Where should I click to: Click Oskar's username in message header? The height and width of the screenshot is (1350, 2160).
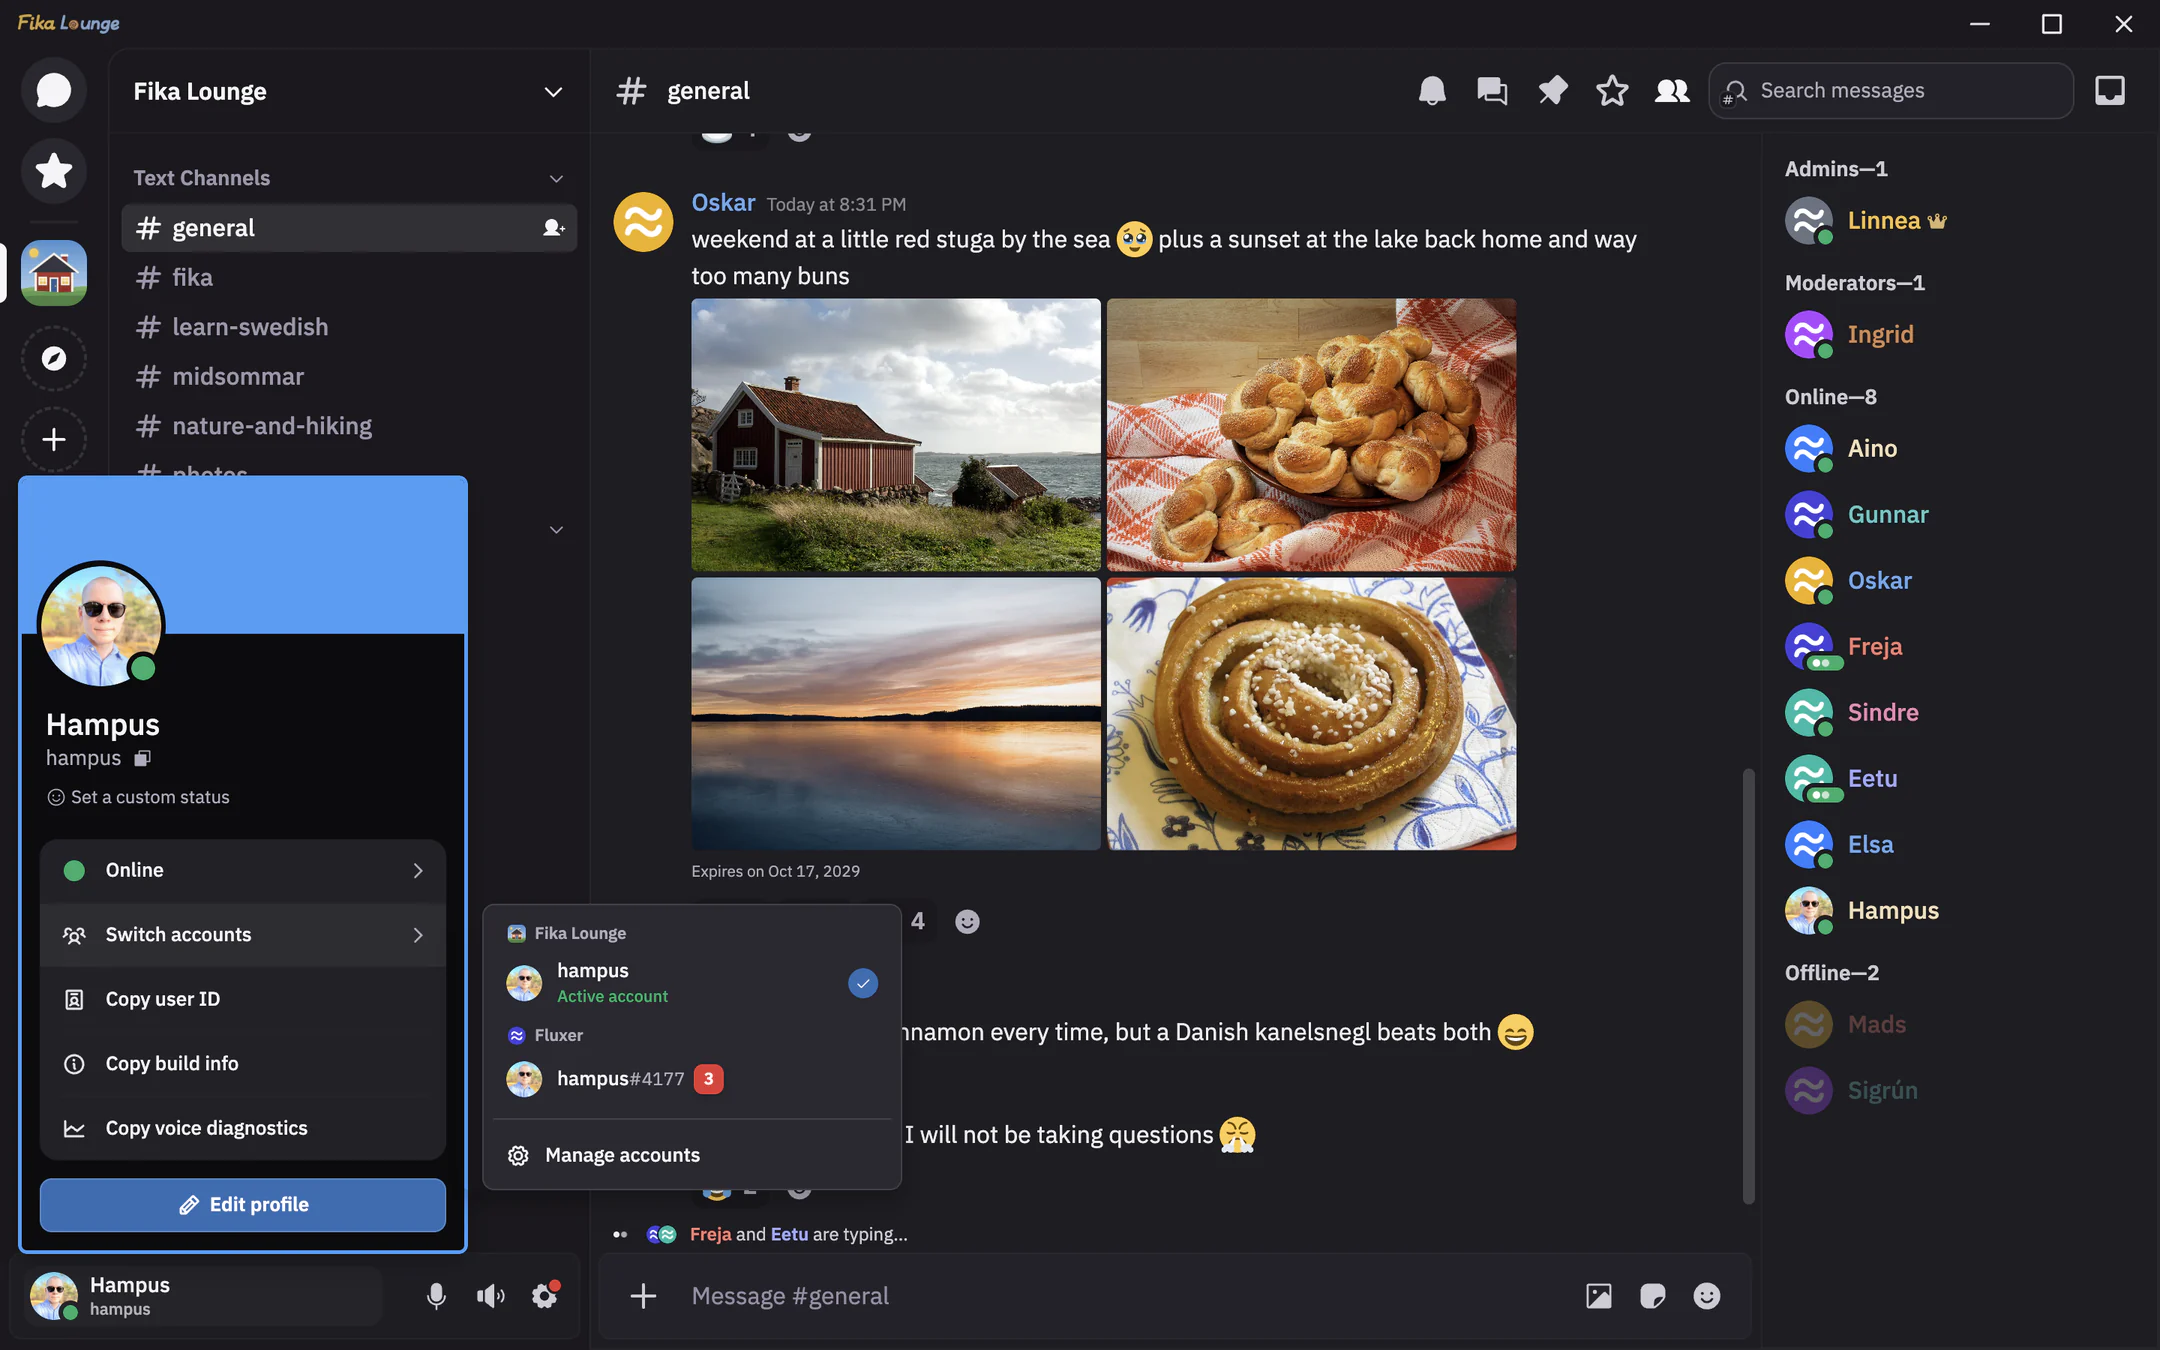click(723, 203)
